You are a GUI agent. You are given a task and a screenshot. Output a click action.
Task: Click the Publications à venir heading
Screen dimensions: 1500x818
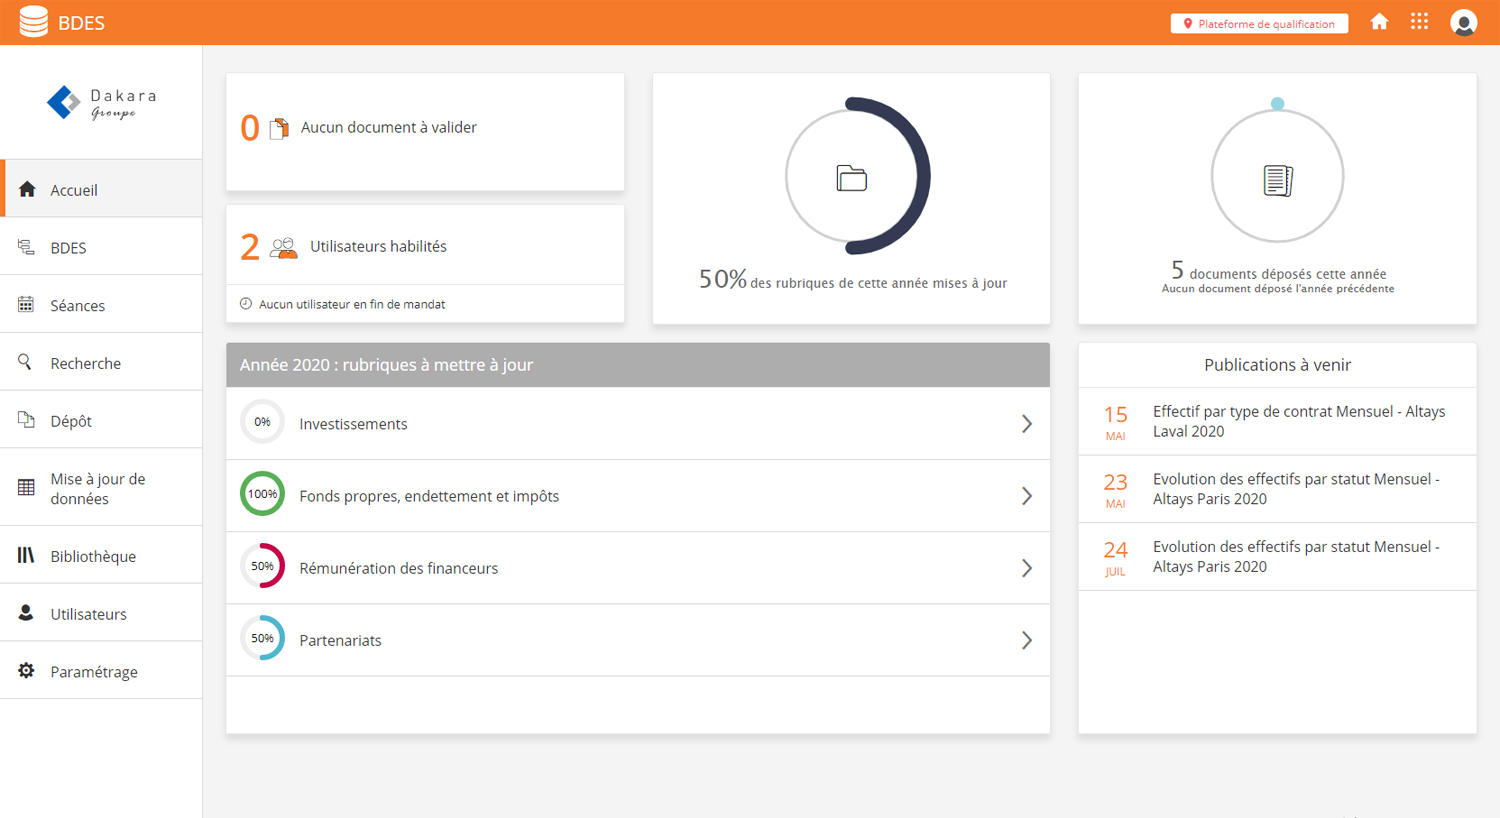click(1277, 365)
